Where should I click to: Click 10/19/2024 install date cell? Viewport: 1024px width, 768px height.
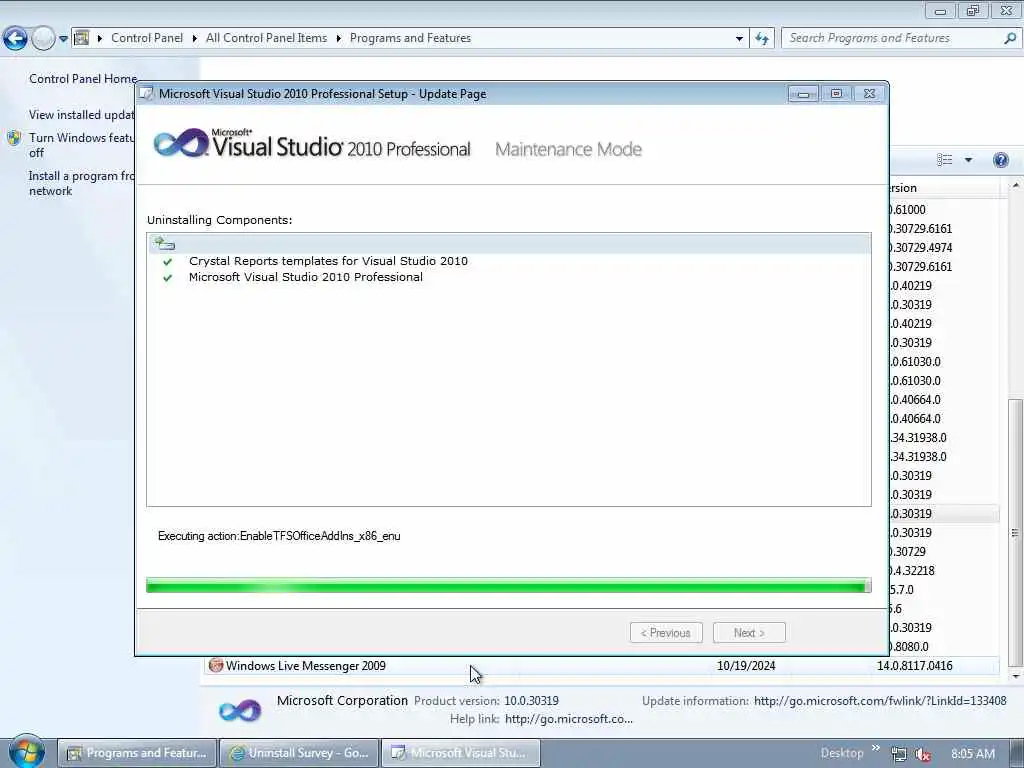[x=746, y=665]
